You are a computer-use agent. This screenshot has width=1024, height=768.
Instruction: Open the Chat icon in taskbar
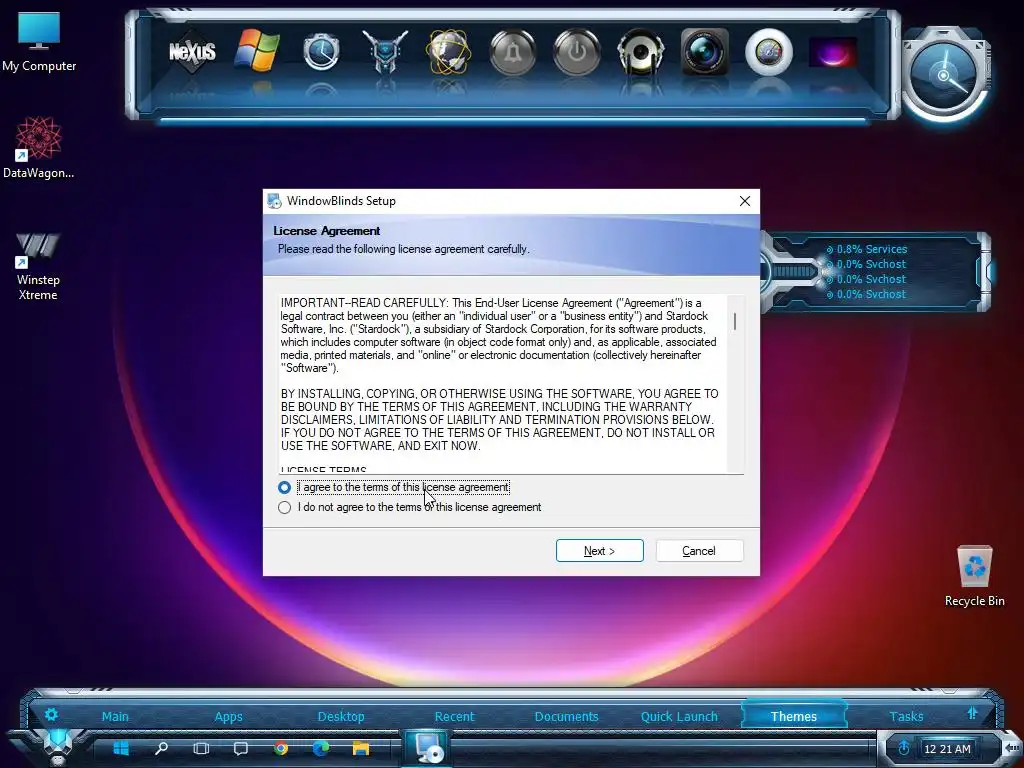coord(241,748)
